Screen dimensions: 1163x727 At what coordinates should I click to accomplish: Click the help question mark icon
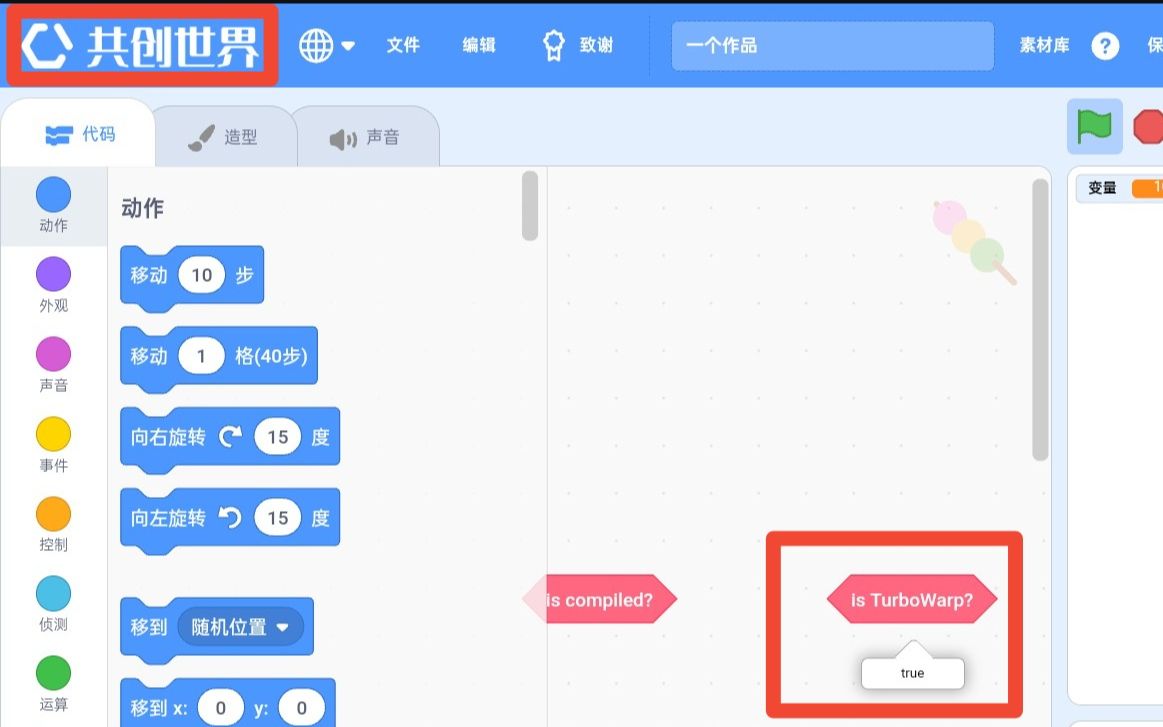[1104, 45]
